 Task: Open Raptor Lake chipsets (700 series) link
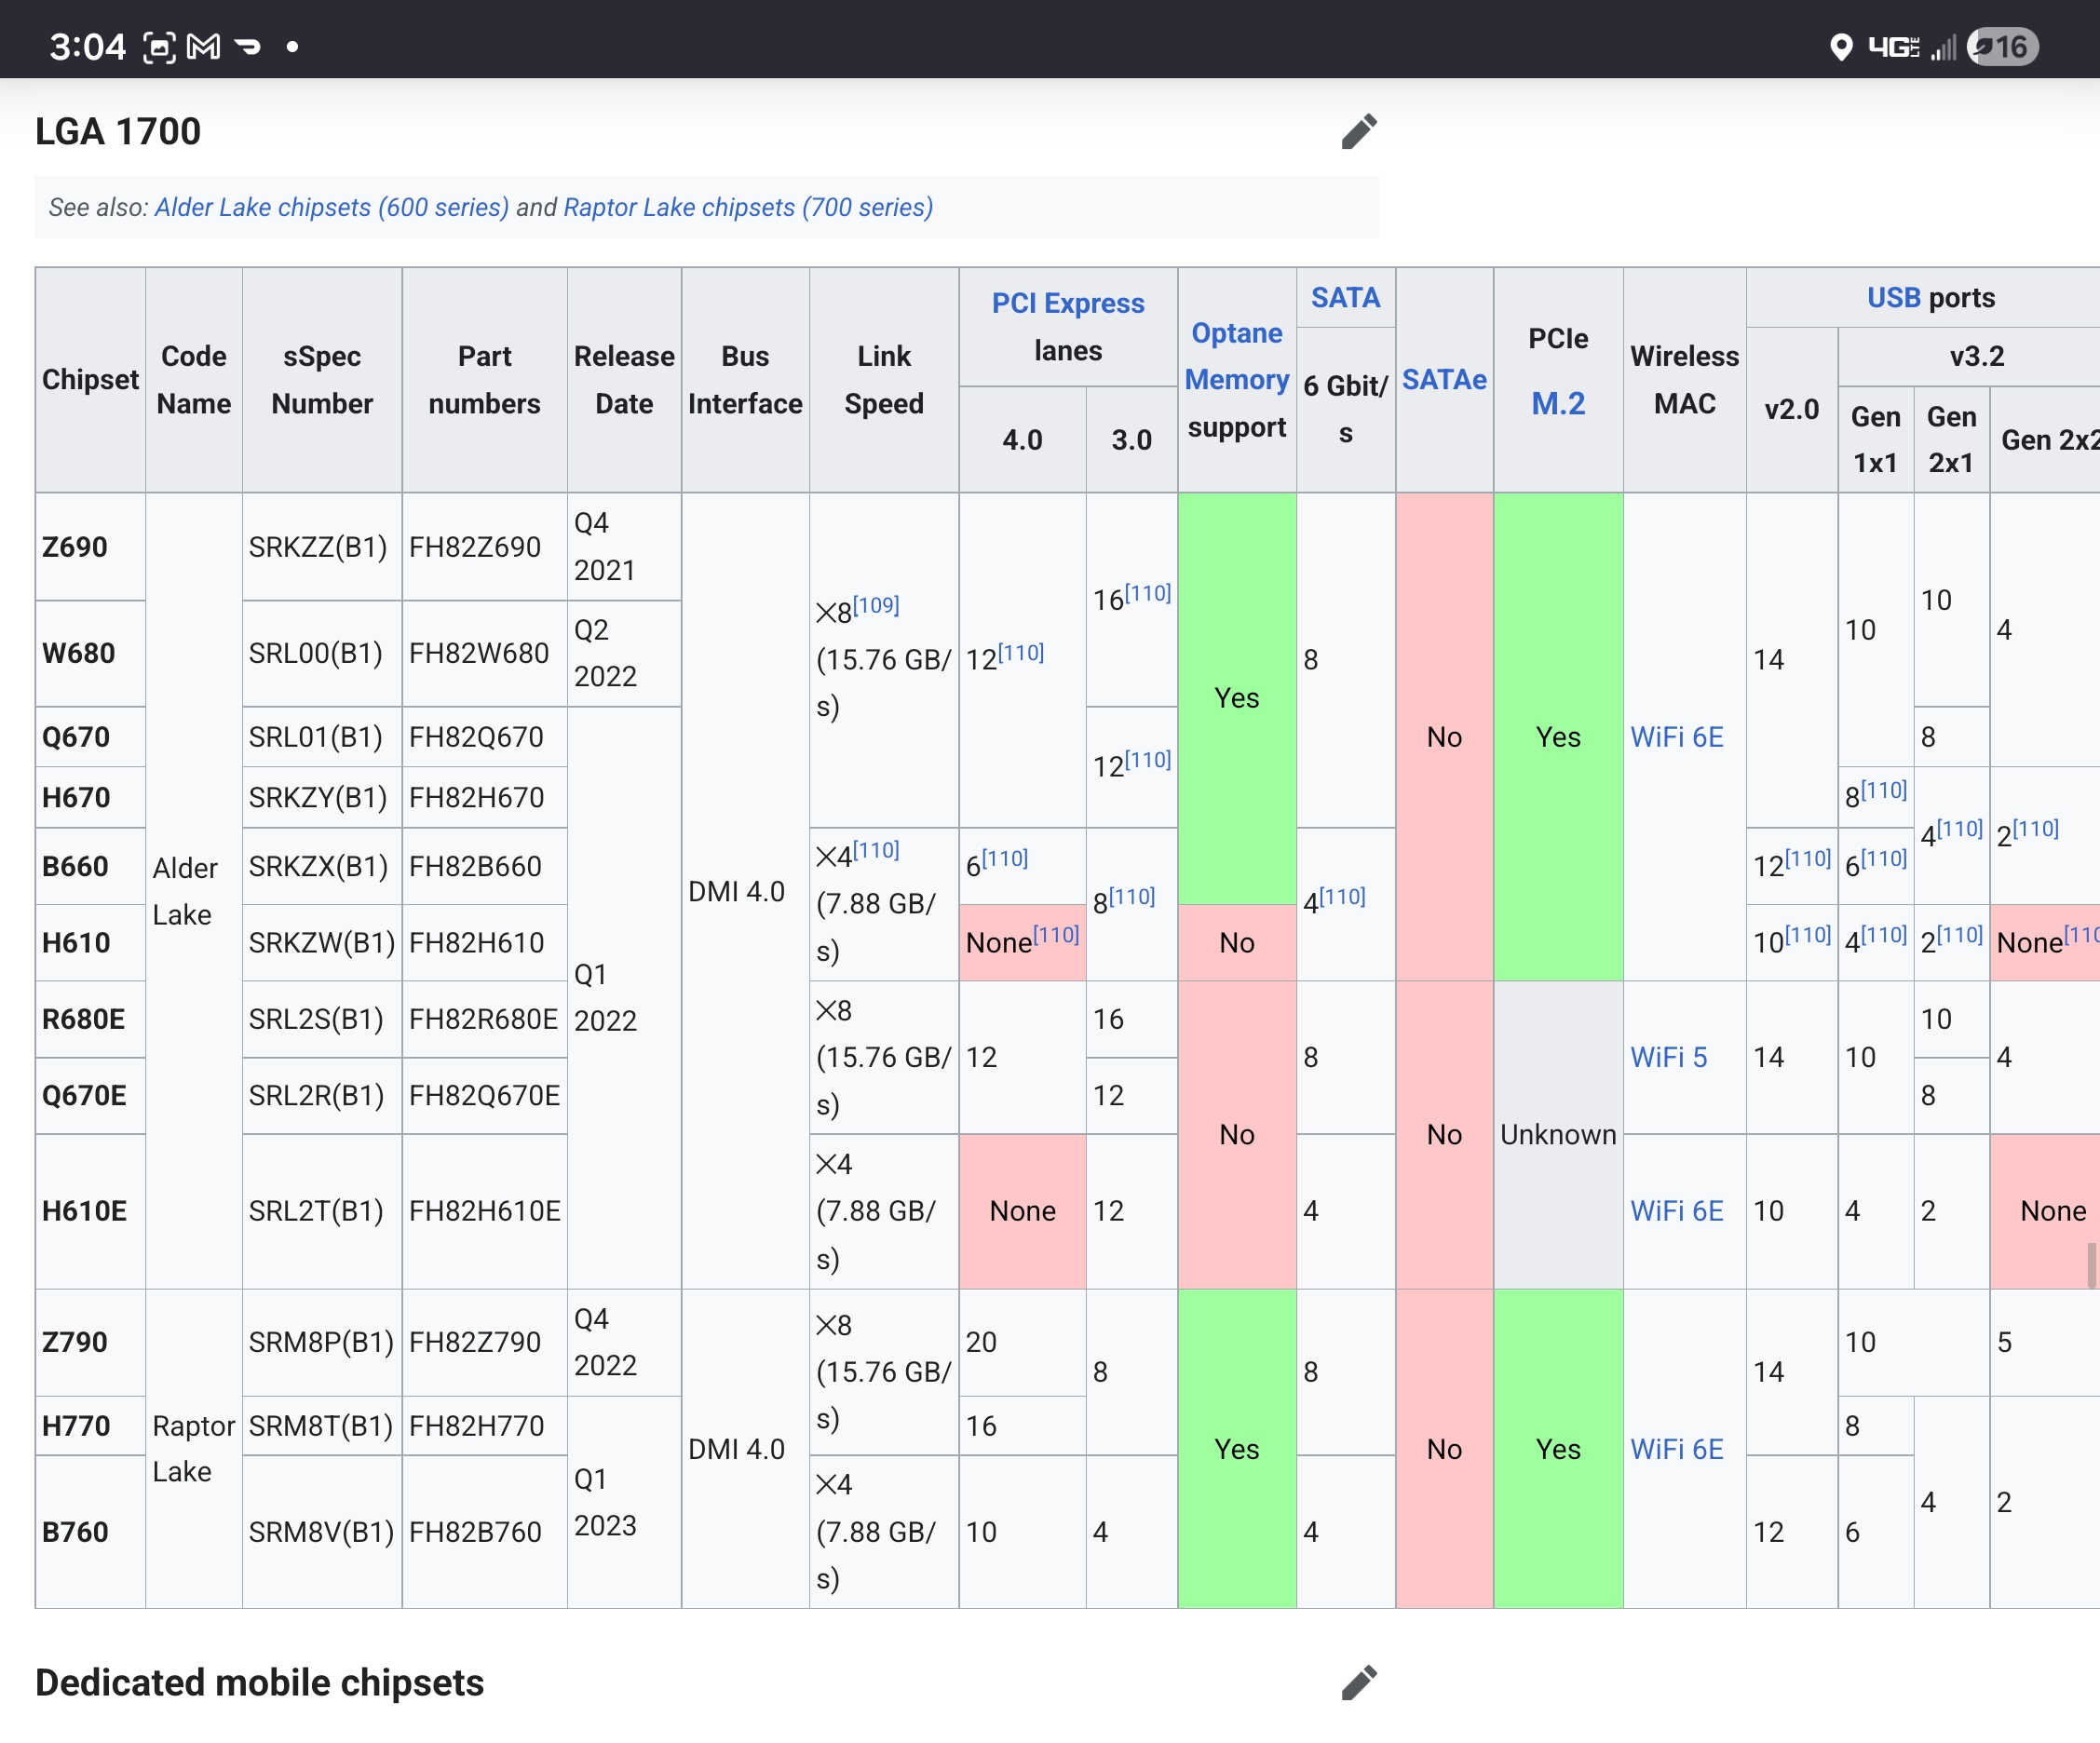pos(748,207)
